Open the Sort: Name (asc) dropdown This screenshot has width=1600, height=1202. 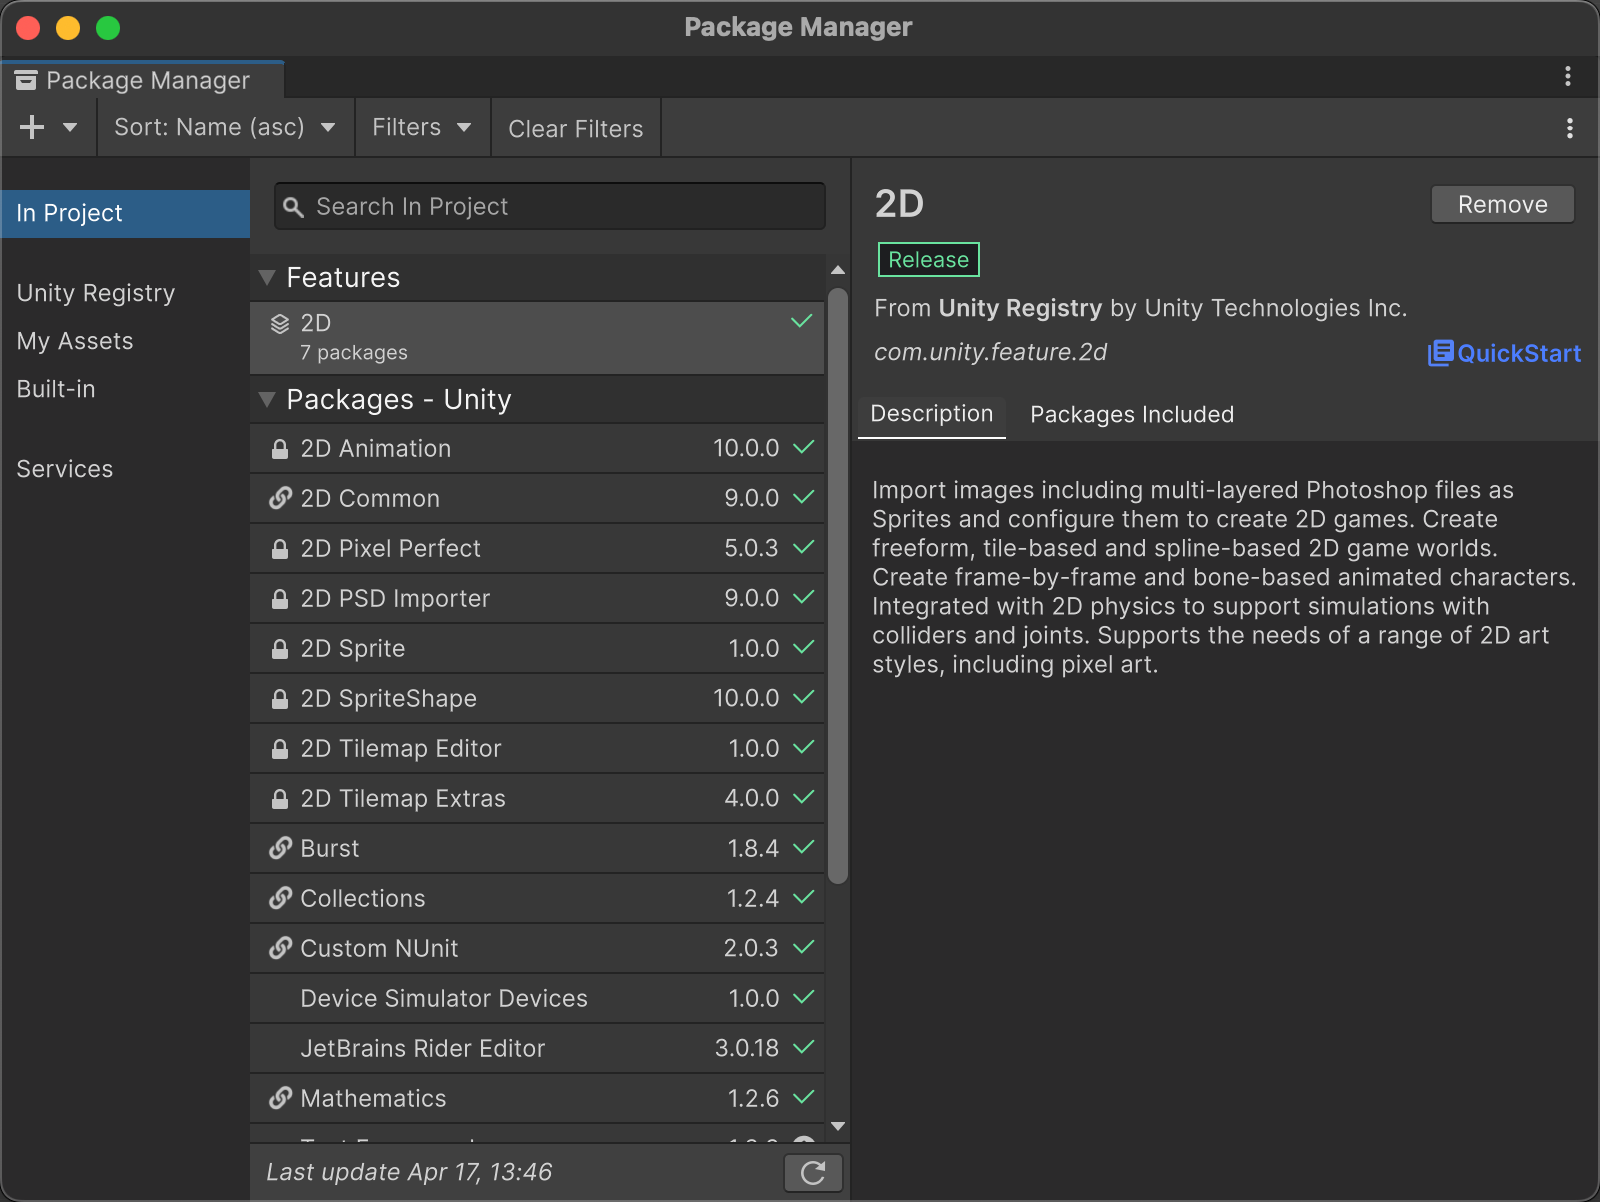pyautogui.click(x=225, y=127)
